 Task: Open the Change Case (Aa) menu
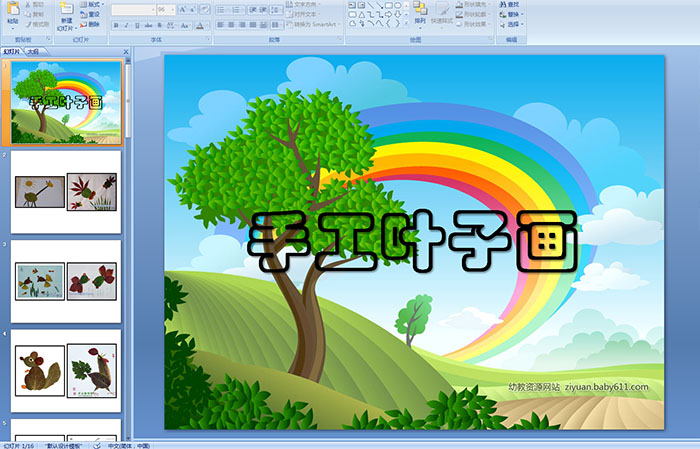(185, 25)
